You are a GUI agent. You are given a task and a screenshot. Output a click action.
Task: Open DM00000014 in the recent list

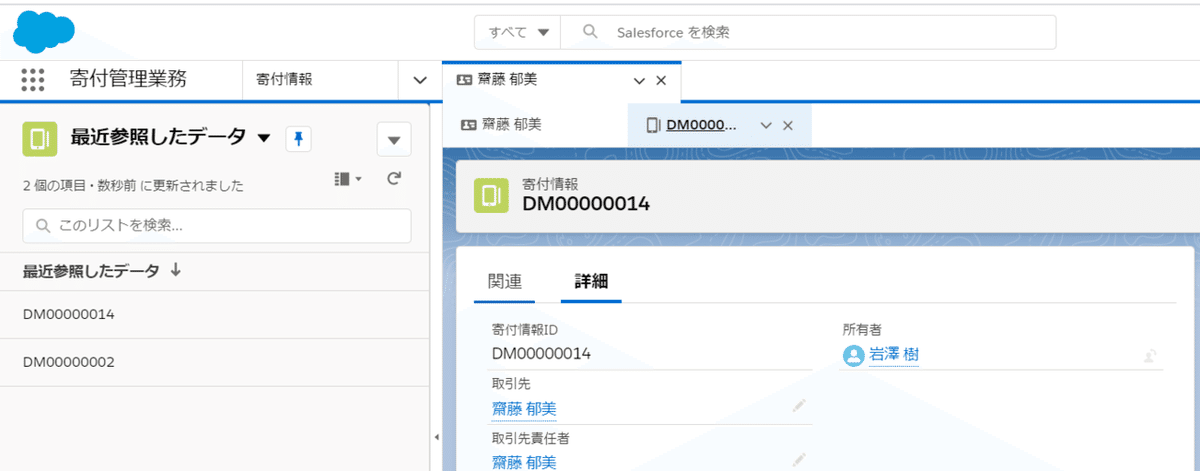(69, 314)
